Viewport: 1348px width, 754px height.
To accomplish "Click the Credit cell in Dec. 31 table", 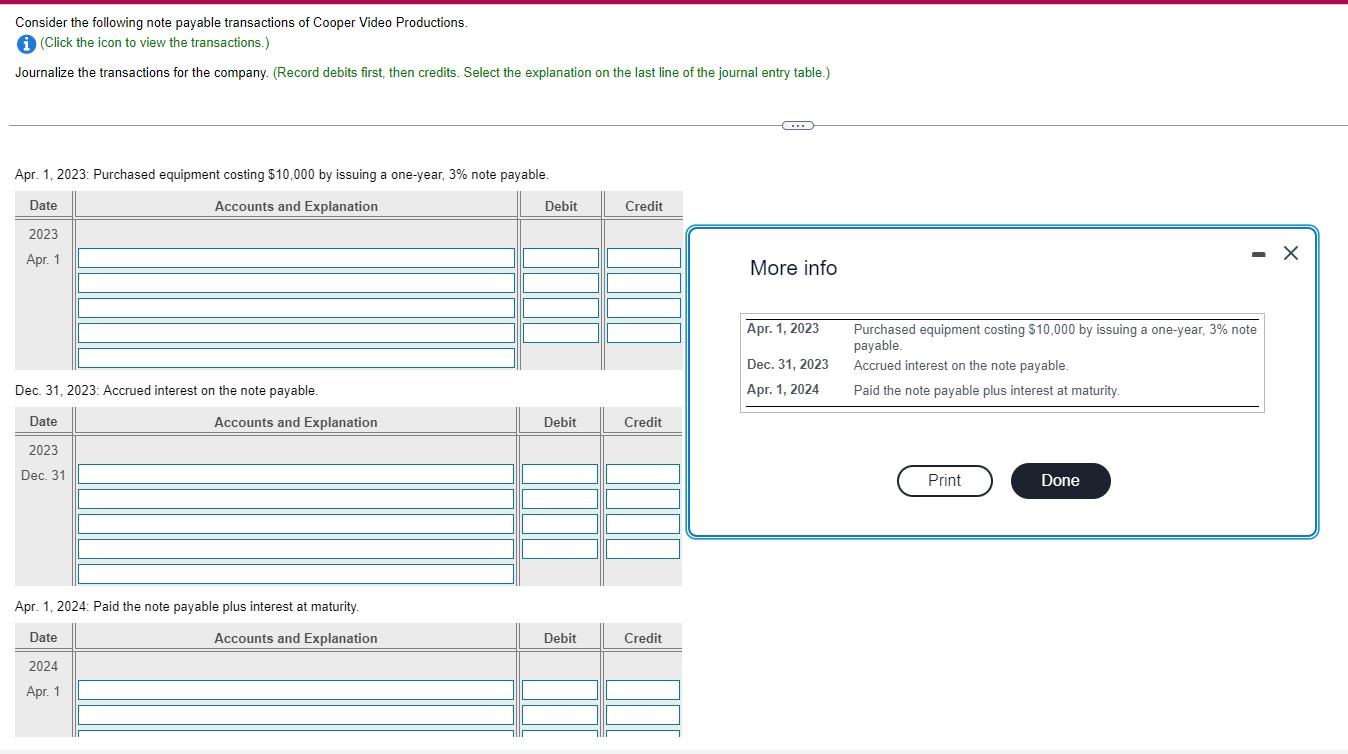I will (x=643, y=473).
